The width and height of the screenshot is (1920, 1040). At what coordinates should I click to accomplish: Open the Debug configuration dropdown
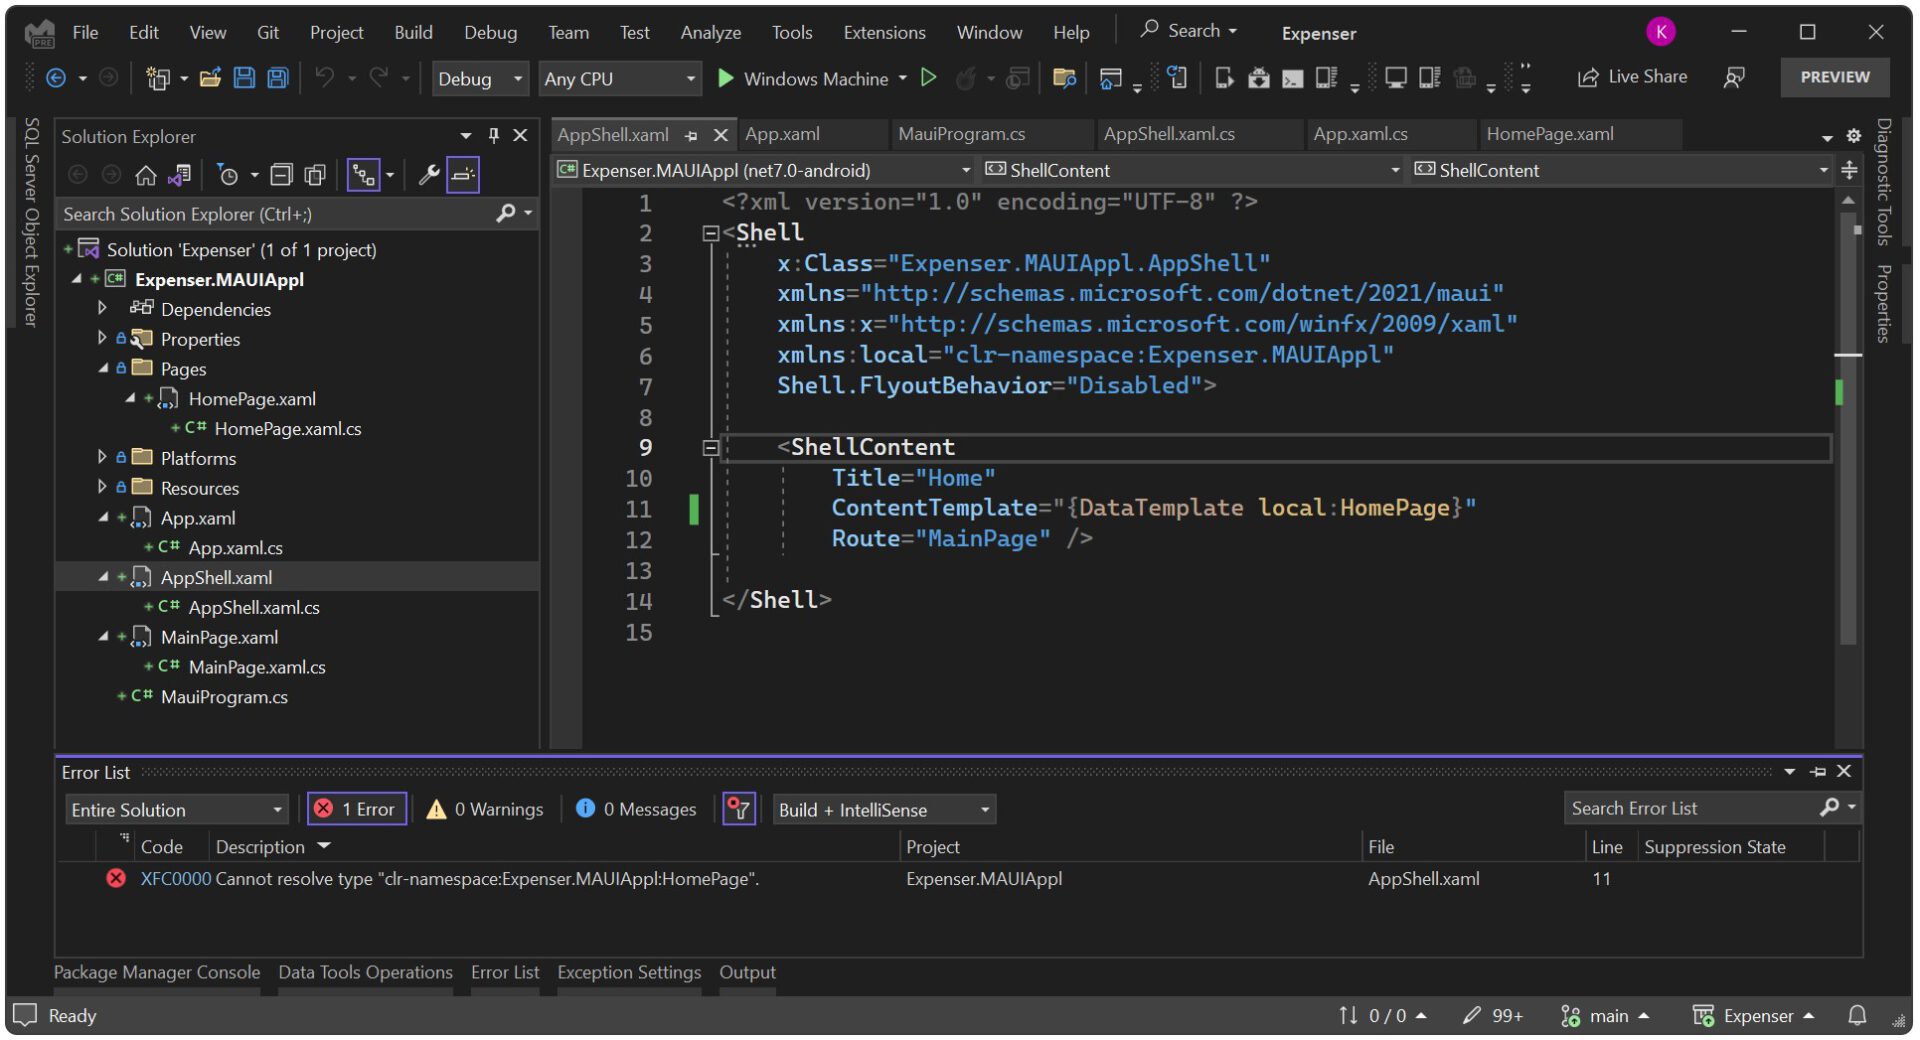pyautogui.click(x=480, y=79)
